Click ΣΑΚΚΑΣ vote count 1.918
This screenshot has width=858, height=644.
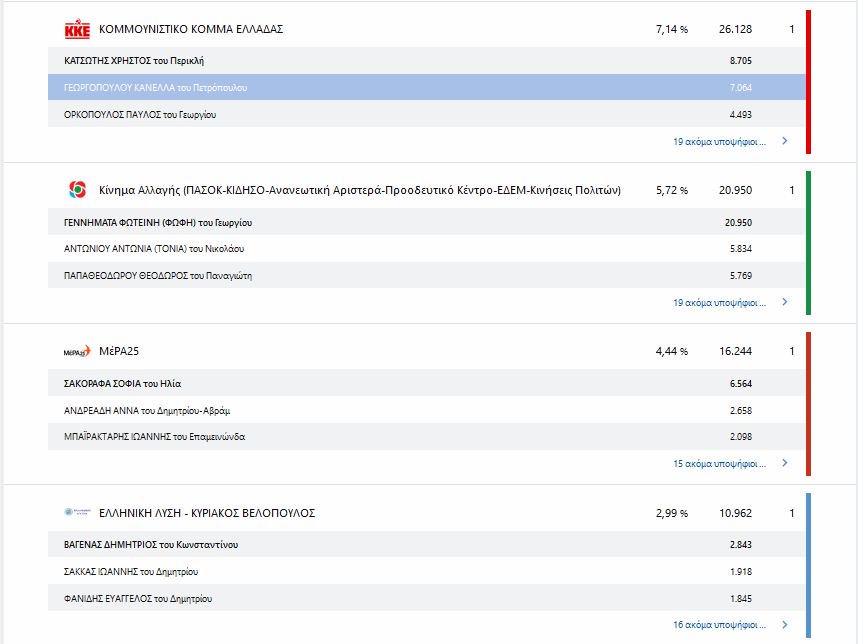coord(741,572)
